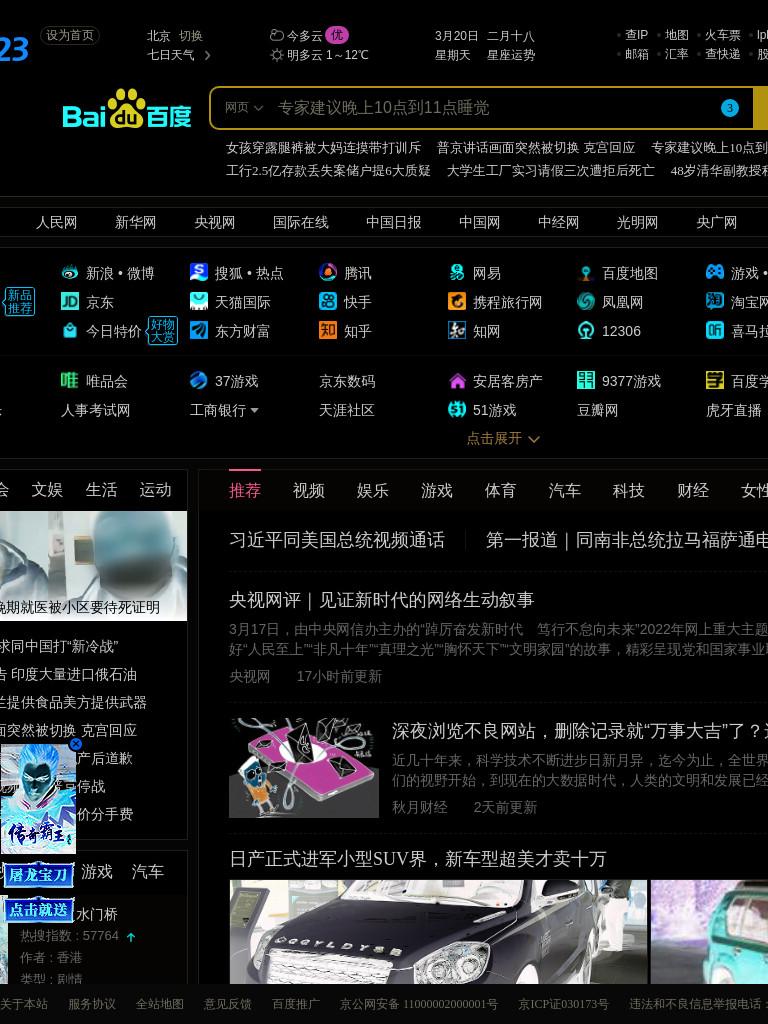Open 查快递 tool link
The width and height of the screenshot is (768, 1024).
pyautogui.click(x=722, y=54)
